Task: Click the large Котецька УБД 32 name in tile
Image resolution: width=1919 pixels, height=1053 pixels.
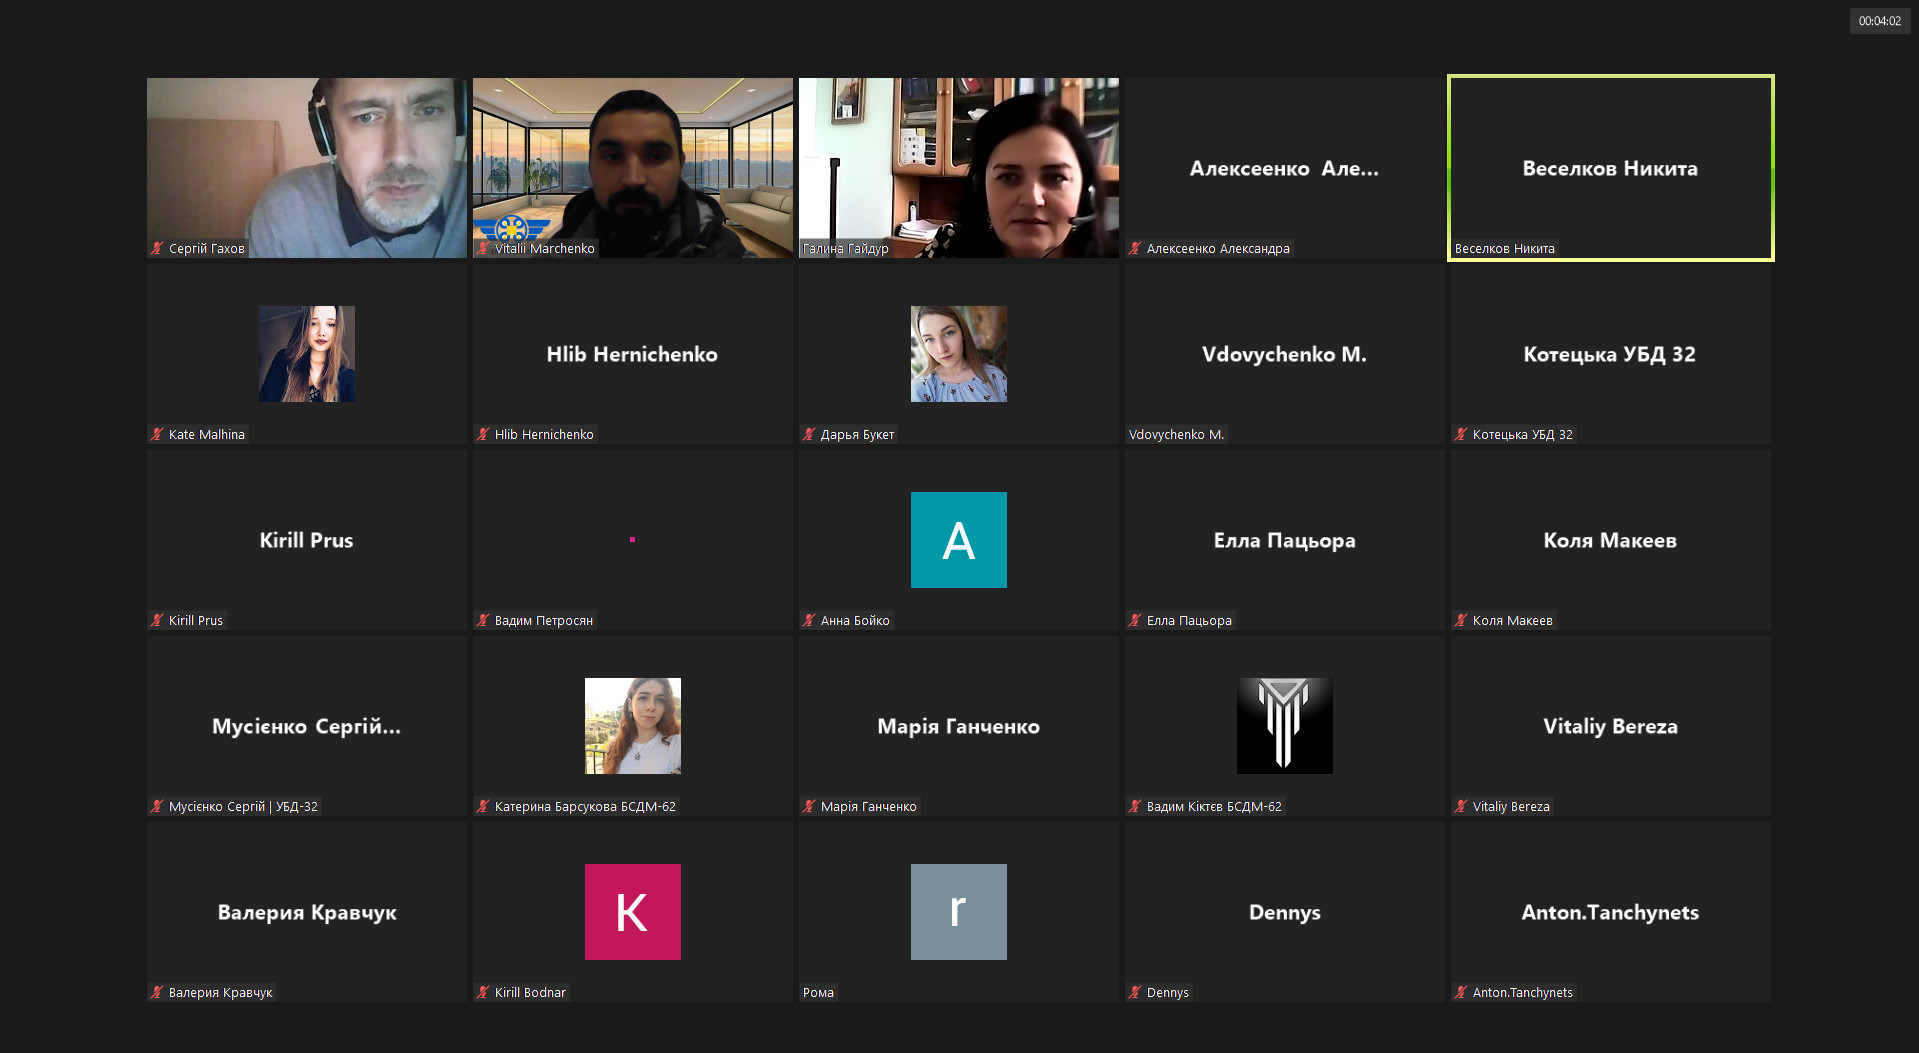Action: point(1610,355)
